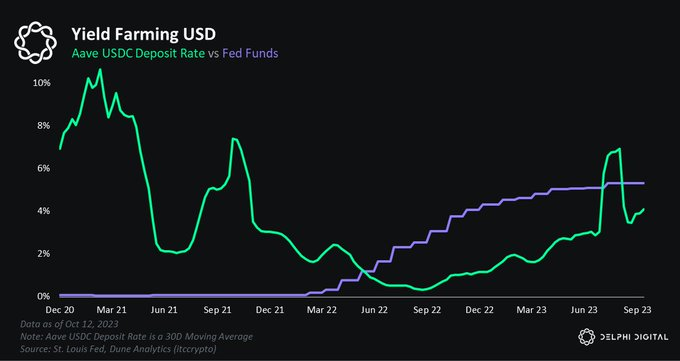Click the Source: St. Louis Fed footnote
The width and height of the screenshot is (680, 361).
(118, 348)
